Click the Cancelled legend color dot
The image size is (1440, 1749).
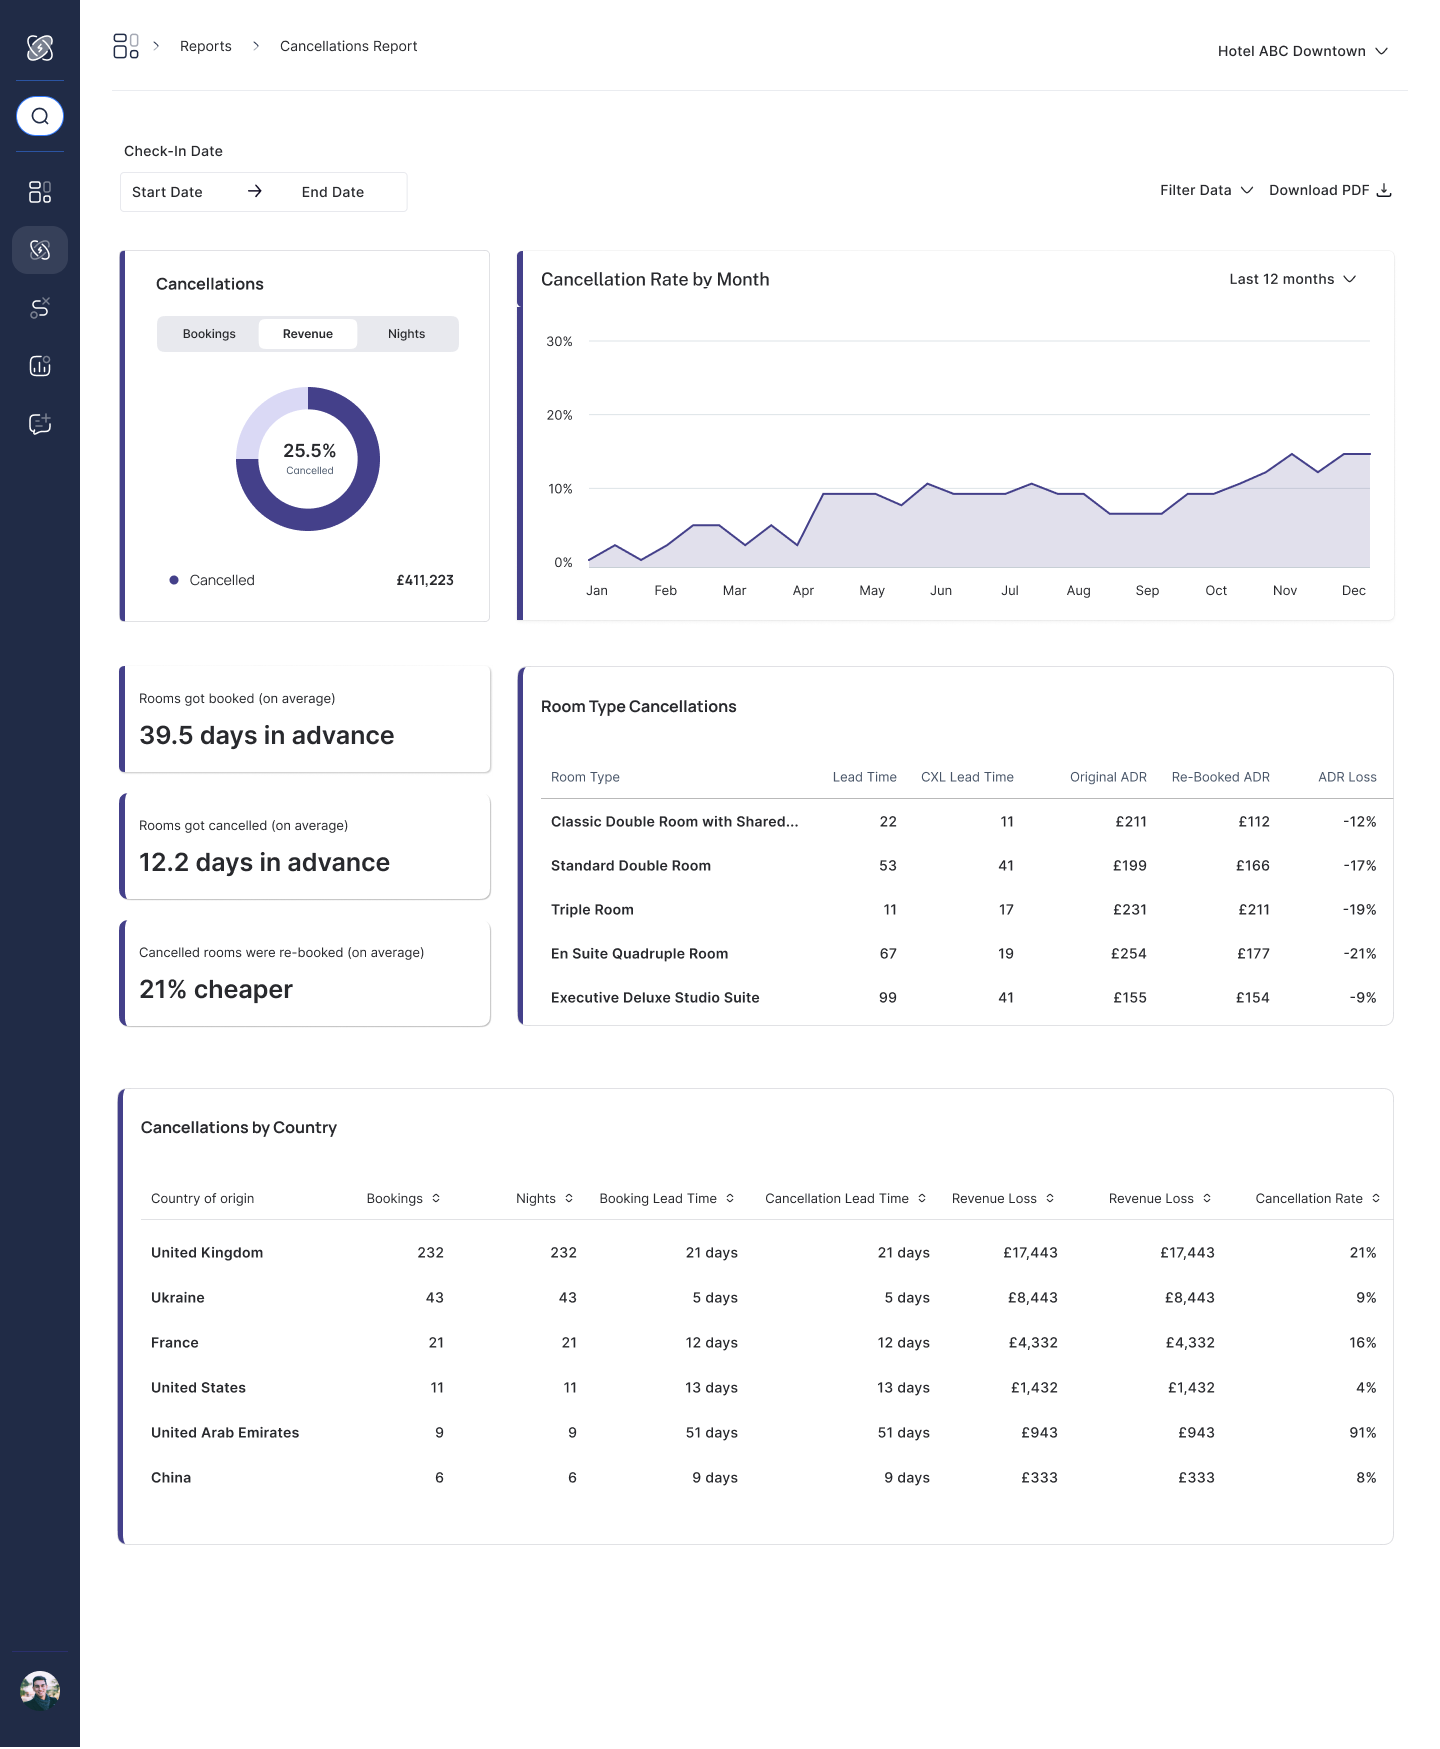pyautogui.click(x=174, y=580)
